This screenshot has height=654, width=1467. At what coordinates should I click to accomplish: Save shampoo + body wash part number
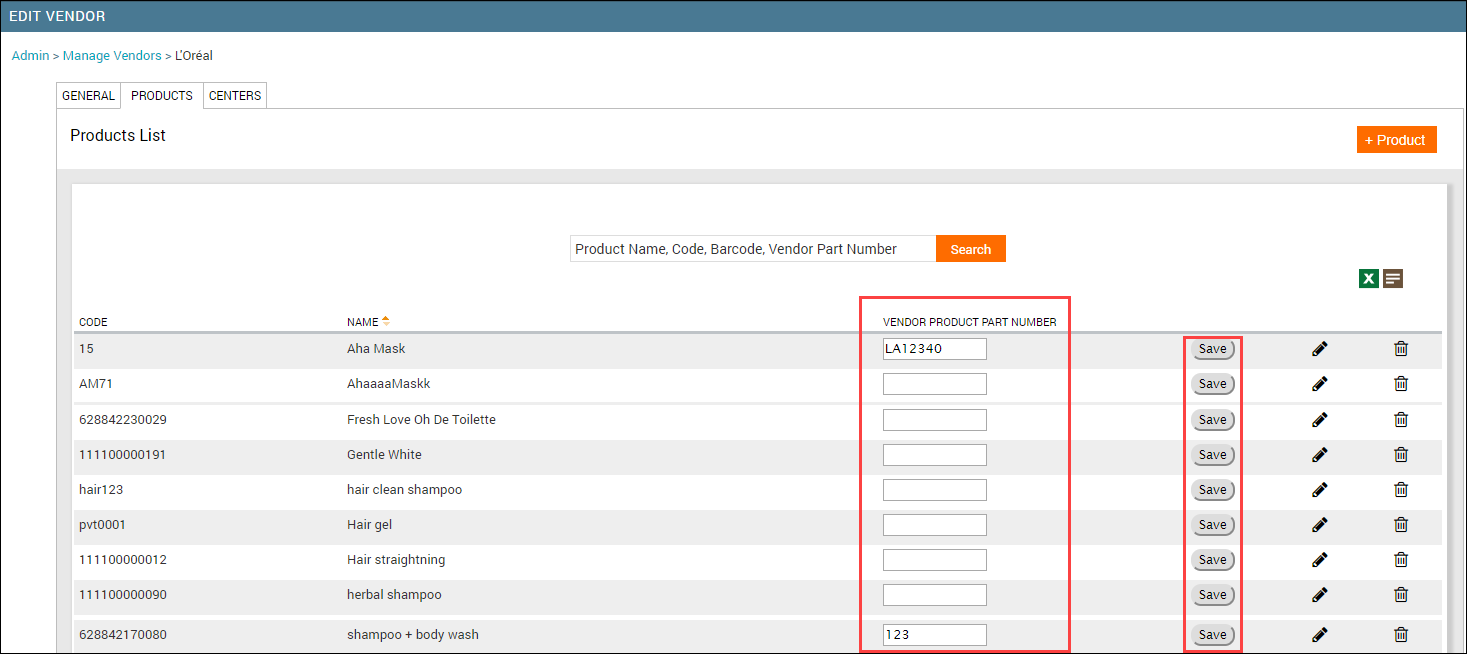pyautogui.click(x=1212, y=634)
